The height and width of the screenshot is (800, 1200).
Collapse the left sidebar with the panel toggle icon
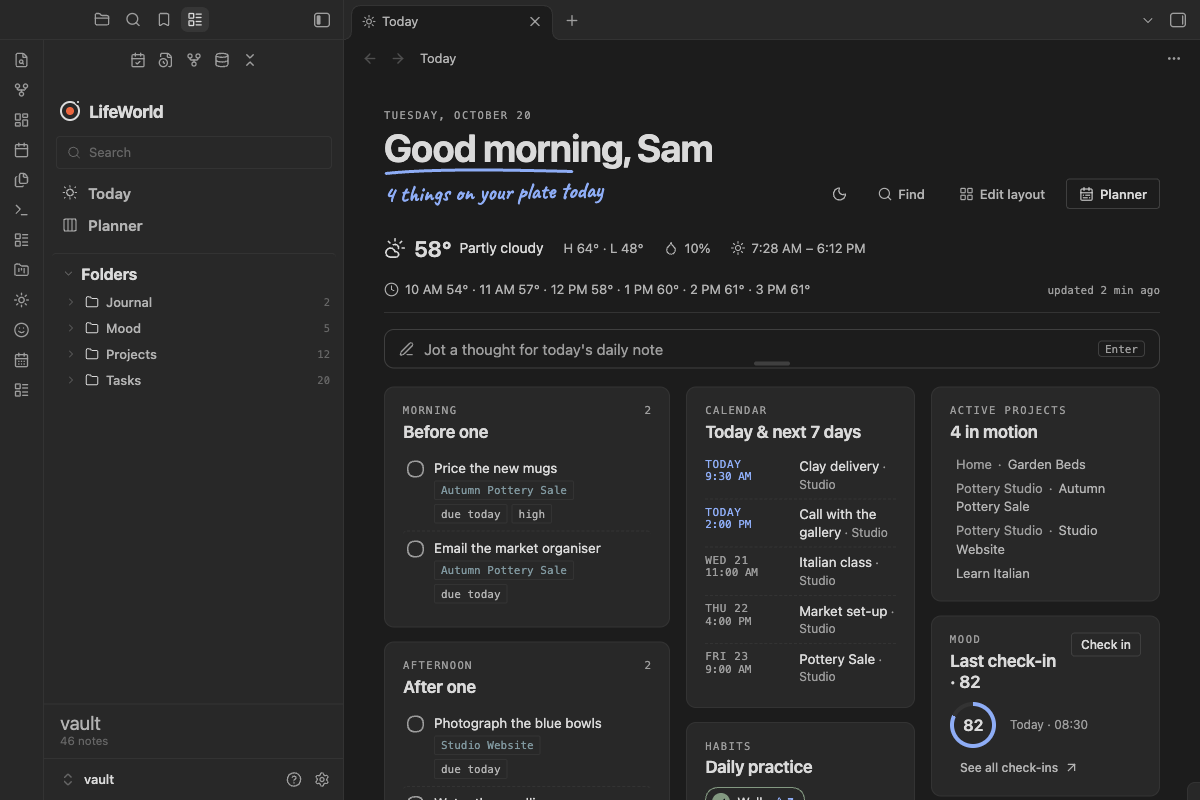(x=322, y=20)
